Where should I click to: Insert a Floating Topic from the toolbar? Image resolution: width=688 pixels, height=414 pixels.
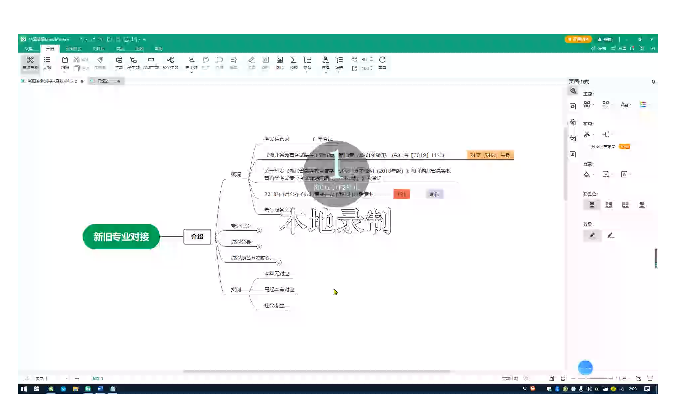tap(150, 62)
